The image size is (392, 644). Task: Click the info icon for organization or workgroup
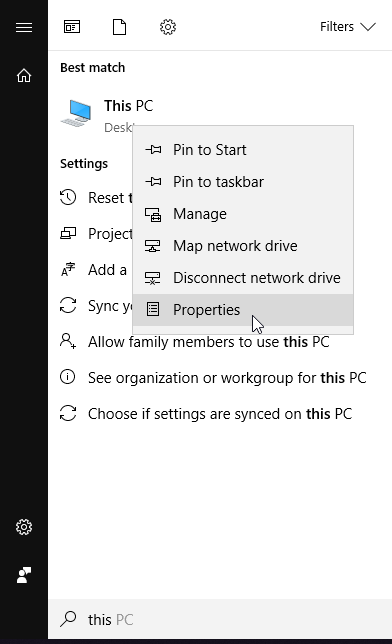click(67, 377)
